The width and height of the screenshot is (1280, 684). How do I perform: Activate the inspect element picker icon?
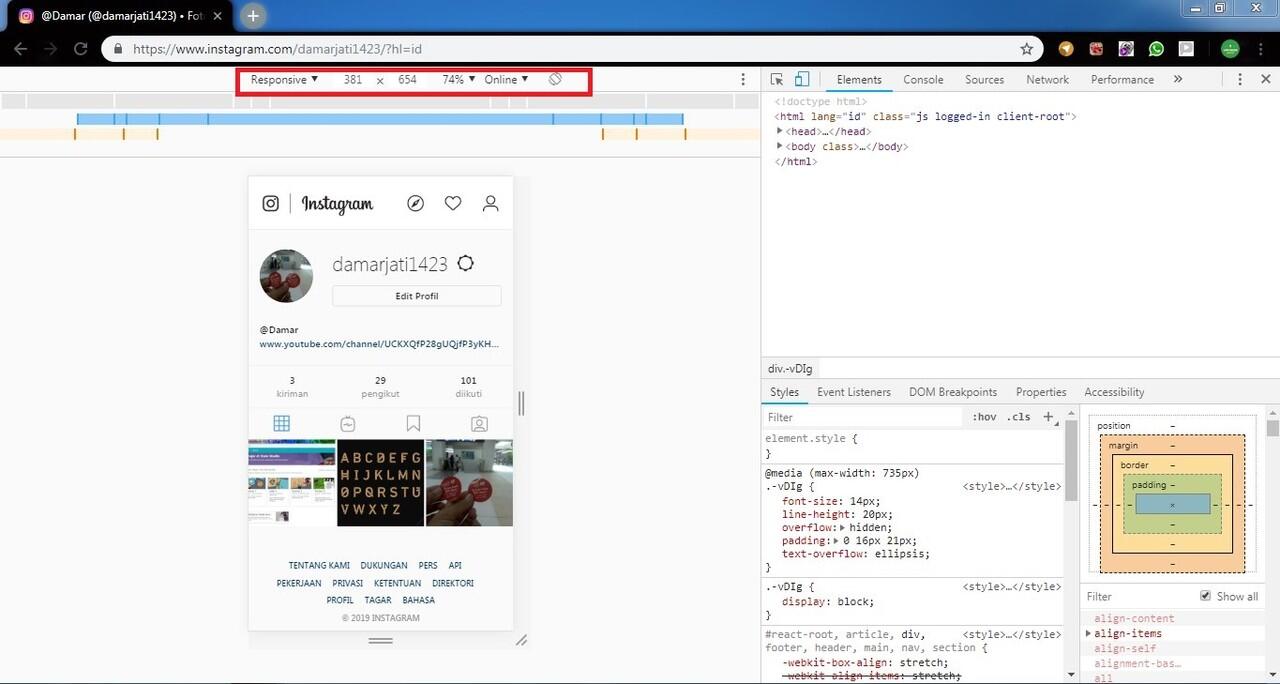[x=777, y=79]
